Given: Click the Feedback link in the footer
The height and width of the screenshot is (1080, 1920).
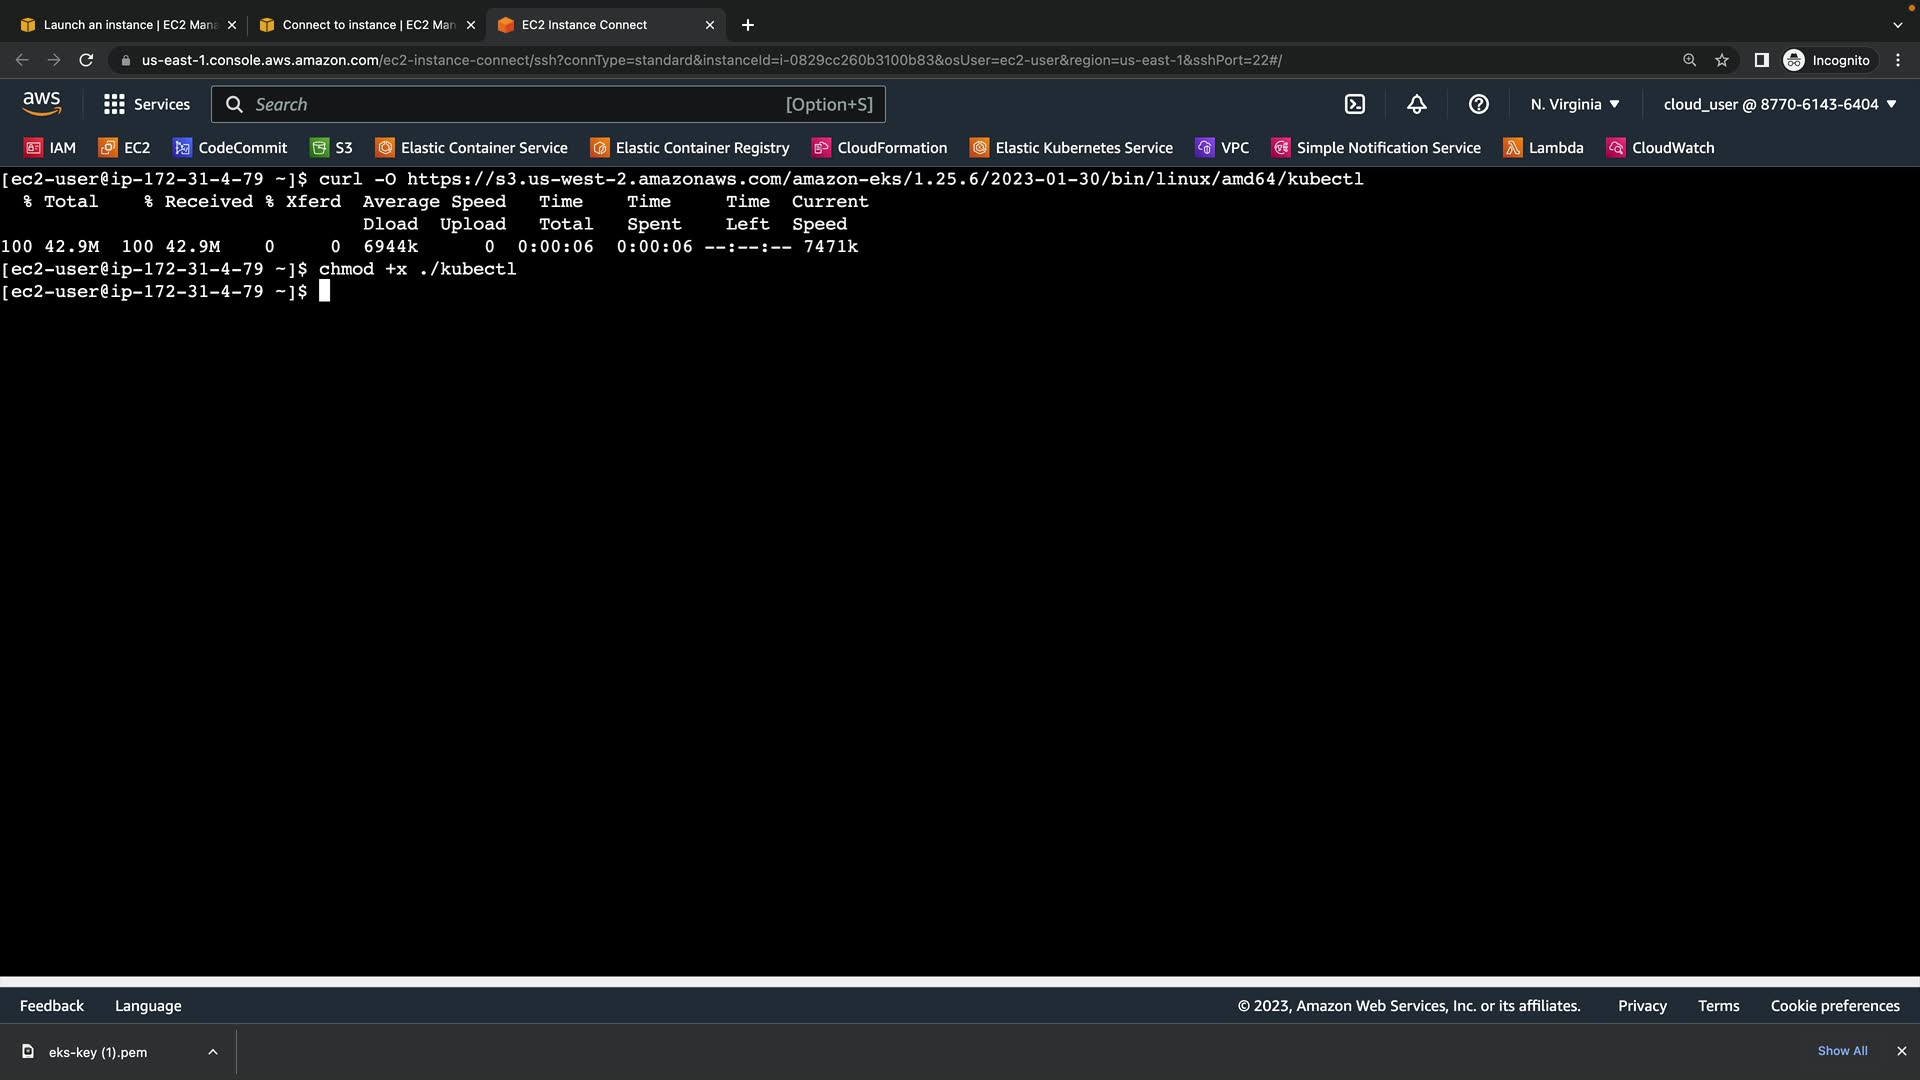Looking at the screenshot, I should tap(52, 1006).
